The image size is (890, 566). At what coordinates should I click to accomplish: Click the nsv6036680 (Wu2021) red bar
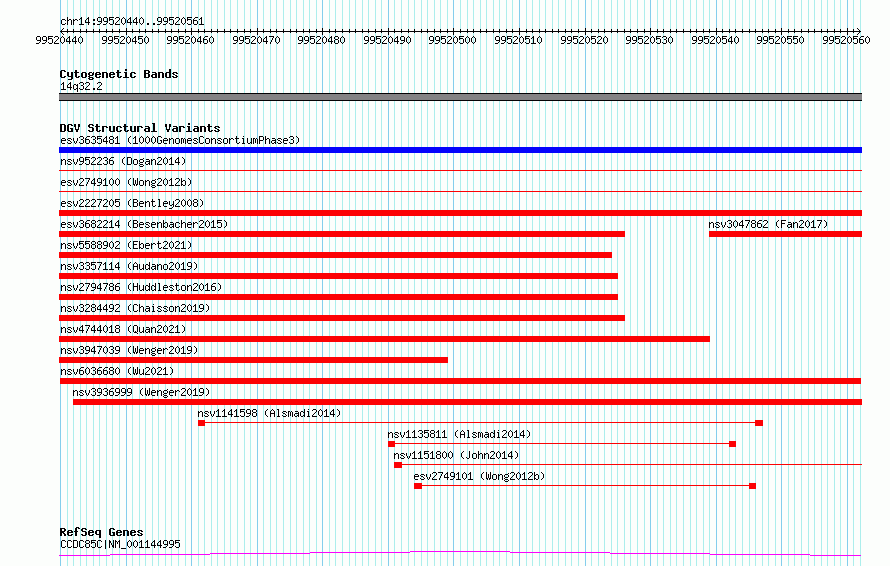(x=460, y=381)
